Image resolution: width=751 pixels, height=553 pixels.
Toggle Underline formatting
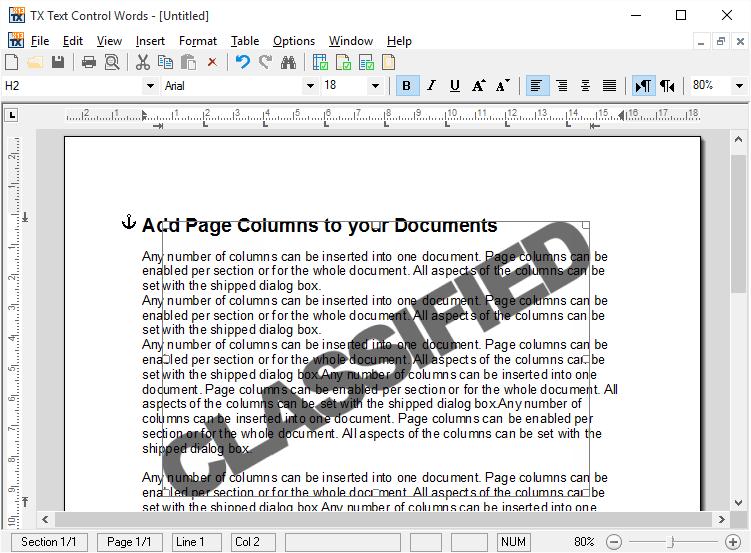click(x=455, y=86)
